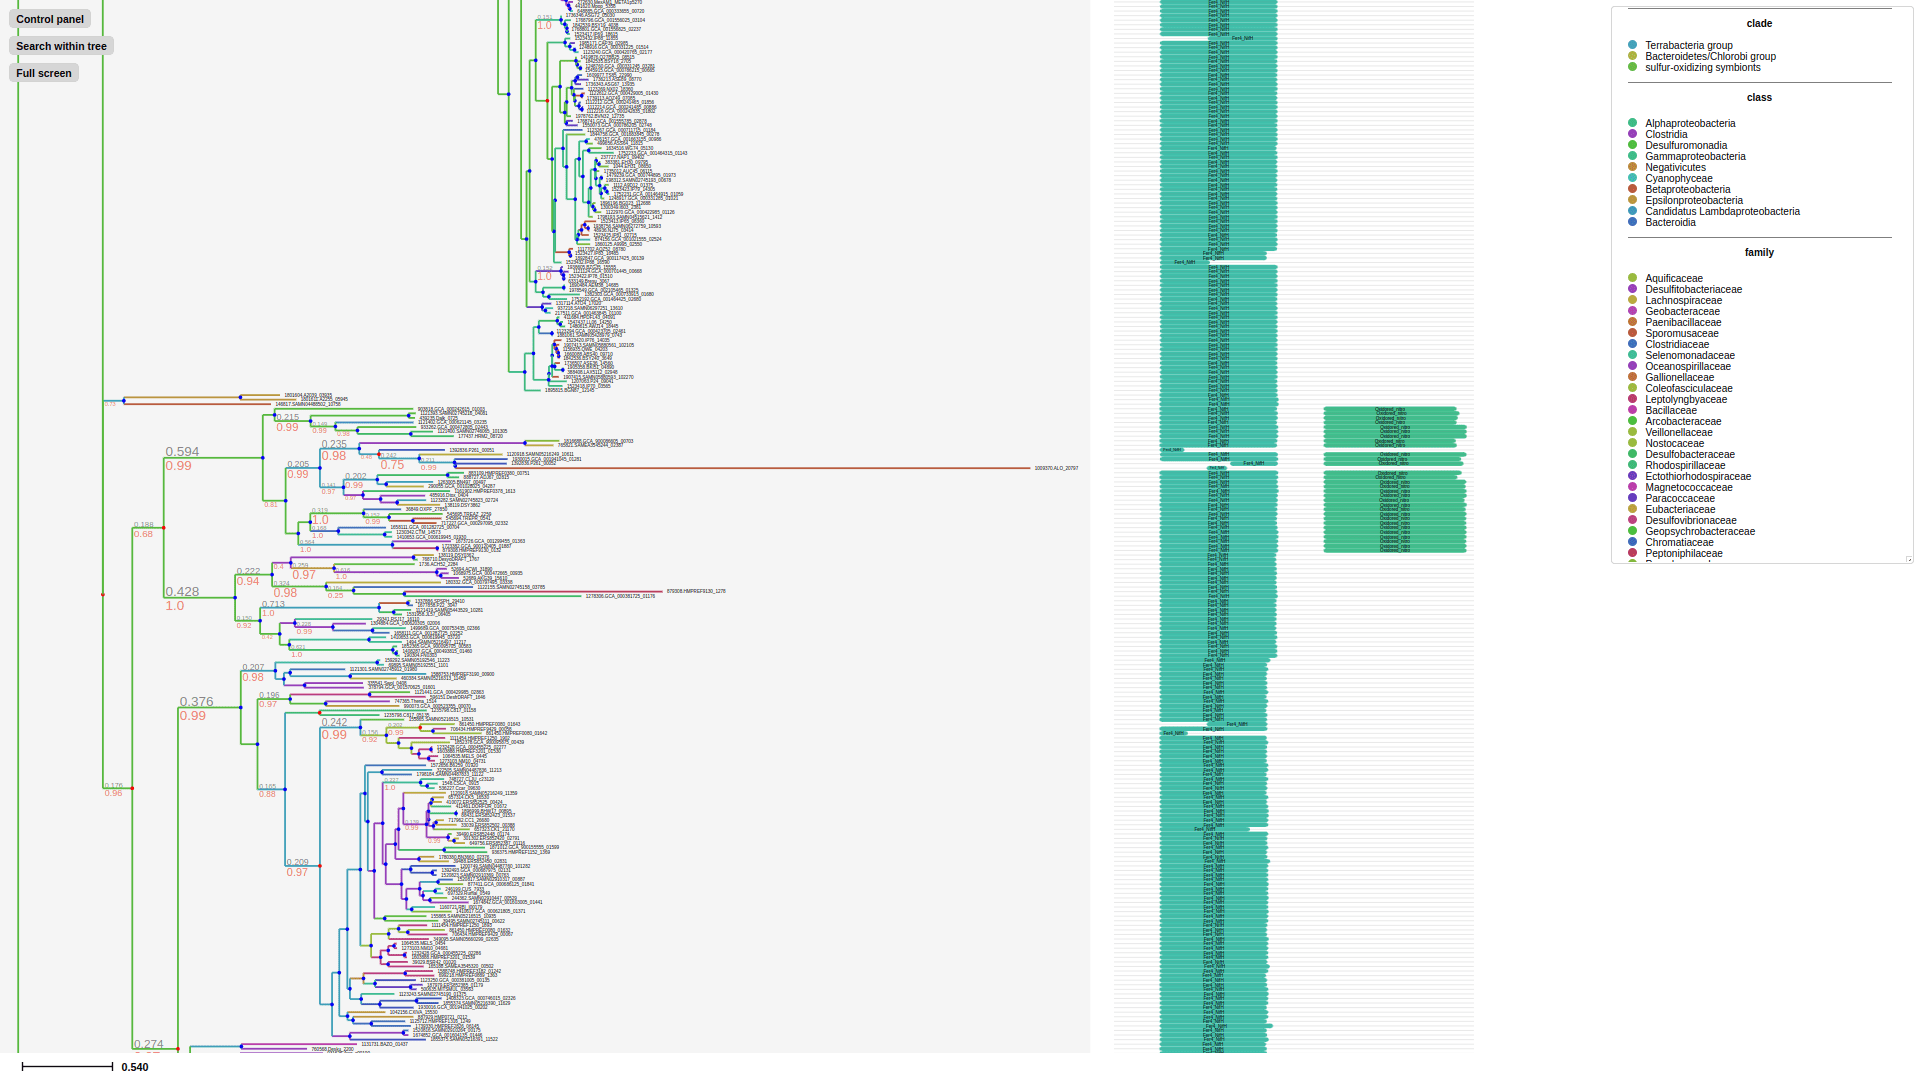Click the Epsilonproteobacteria class label
Screen dimensions: 1920x1080
point(1694,200)
